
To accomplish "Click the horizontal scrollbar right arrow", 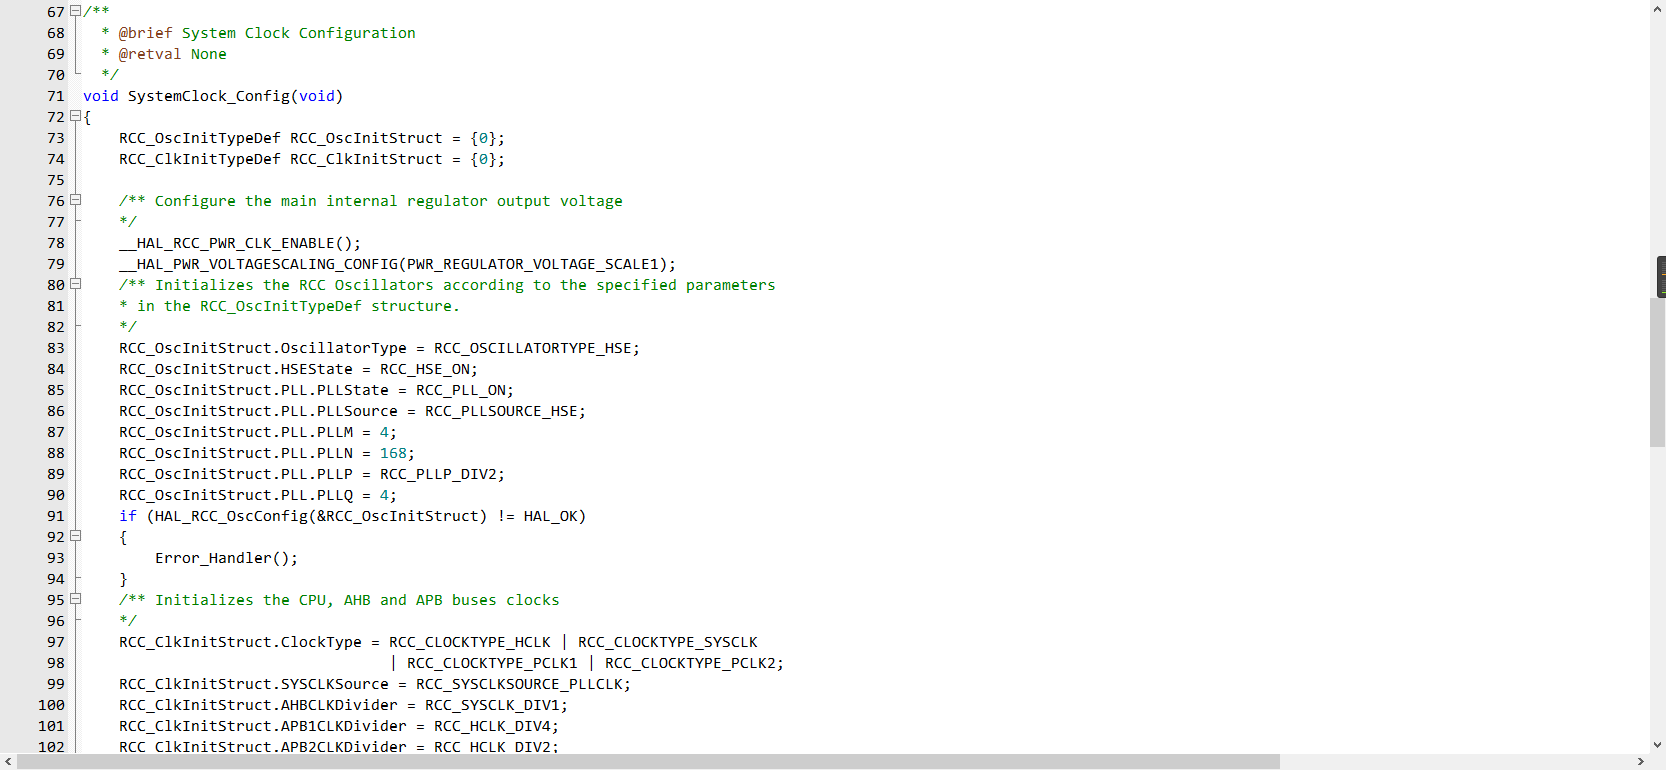I will [x=1641, y=762].
